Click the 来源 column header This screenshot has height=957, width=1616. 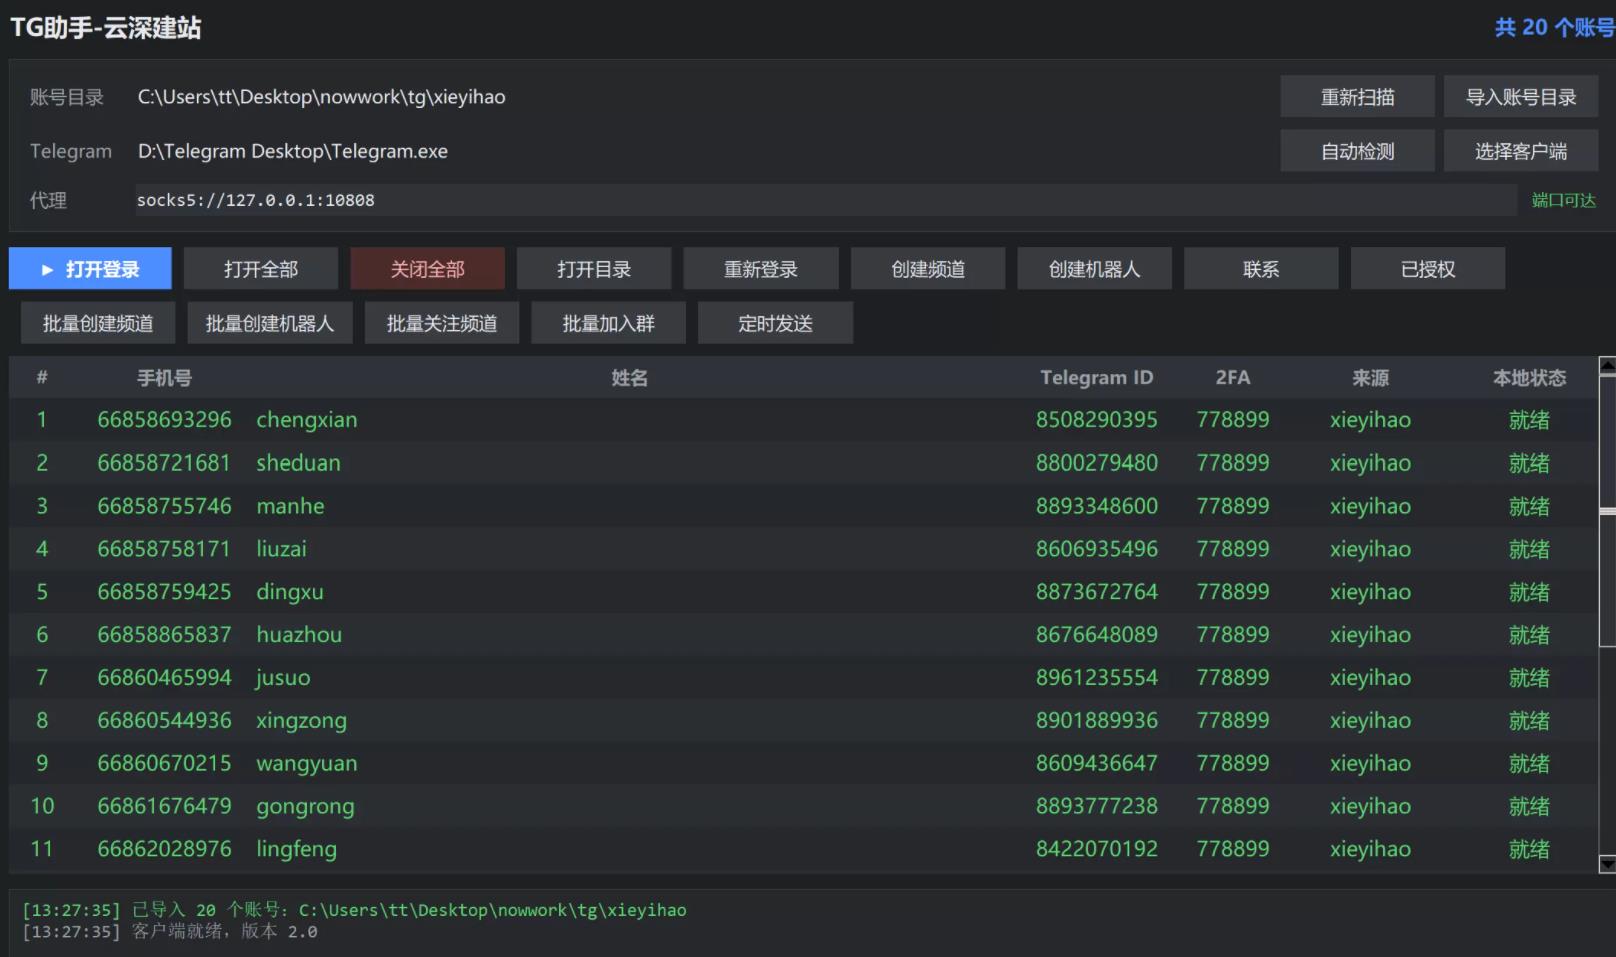point(1370,378)
